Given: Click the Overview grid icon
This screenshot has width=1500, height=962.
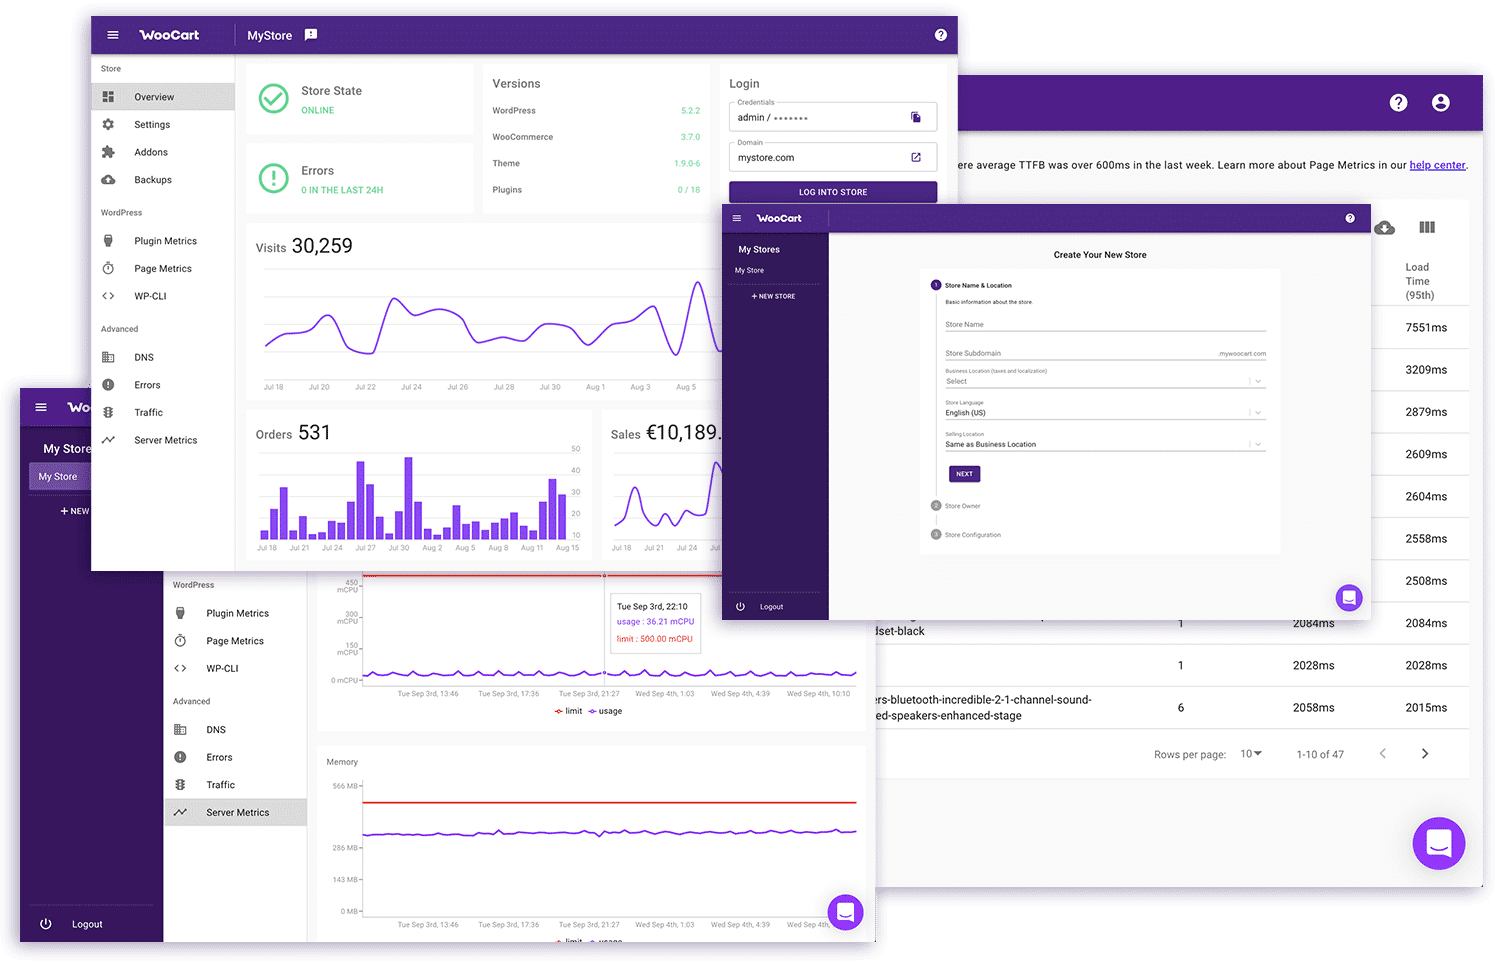Looking at the screenshot, I should click(x=108, y=97).
